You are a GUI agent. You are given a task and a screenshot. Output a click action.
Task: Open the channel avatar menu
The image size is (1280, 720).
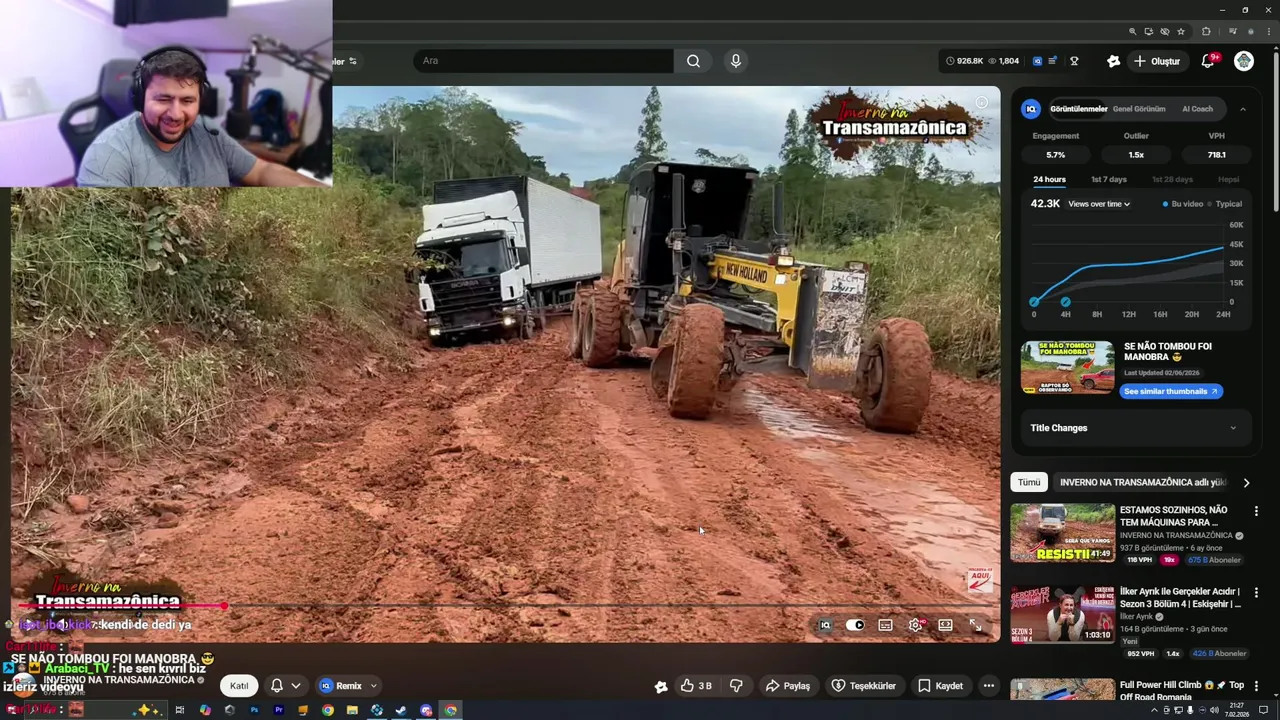click(x=1244, y=61)
